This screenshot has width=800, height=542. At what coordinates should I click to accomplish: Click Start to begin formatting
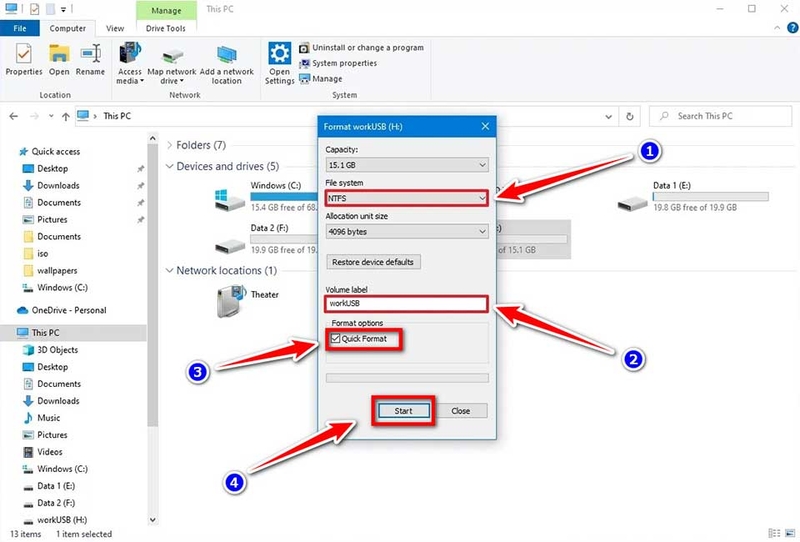(404, 411)
